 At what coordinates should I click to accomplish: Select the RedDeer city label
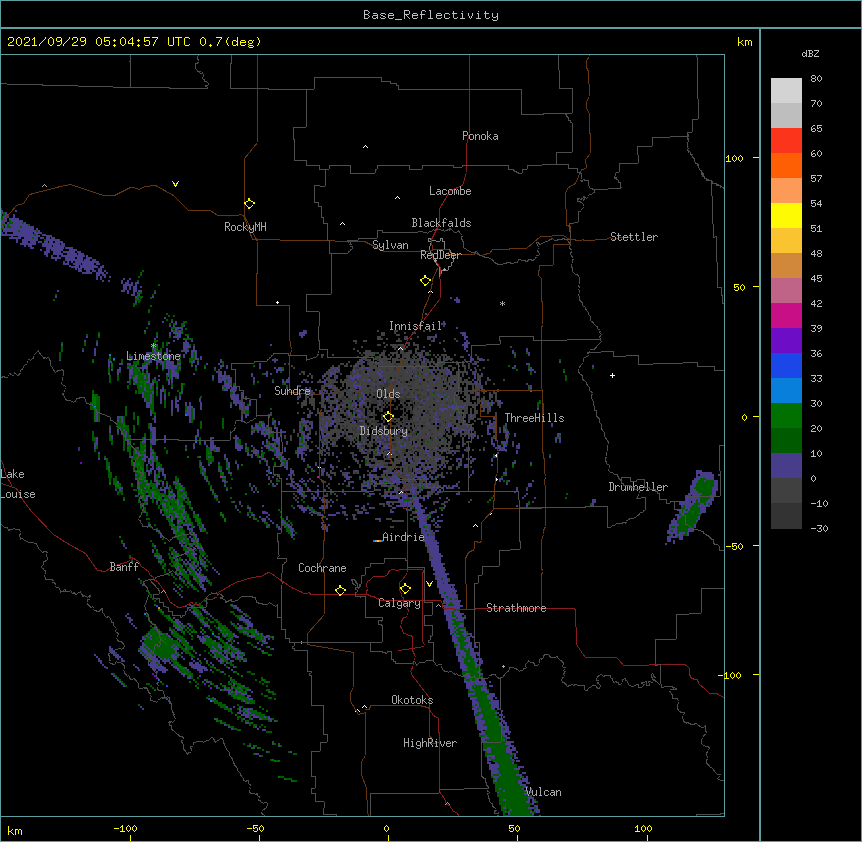point(440,255)
